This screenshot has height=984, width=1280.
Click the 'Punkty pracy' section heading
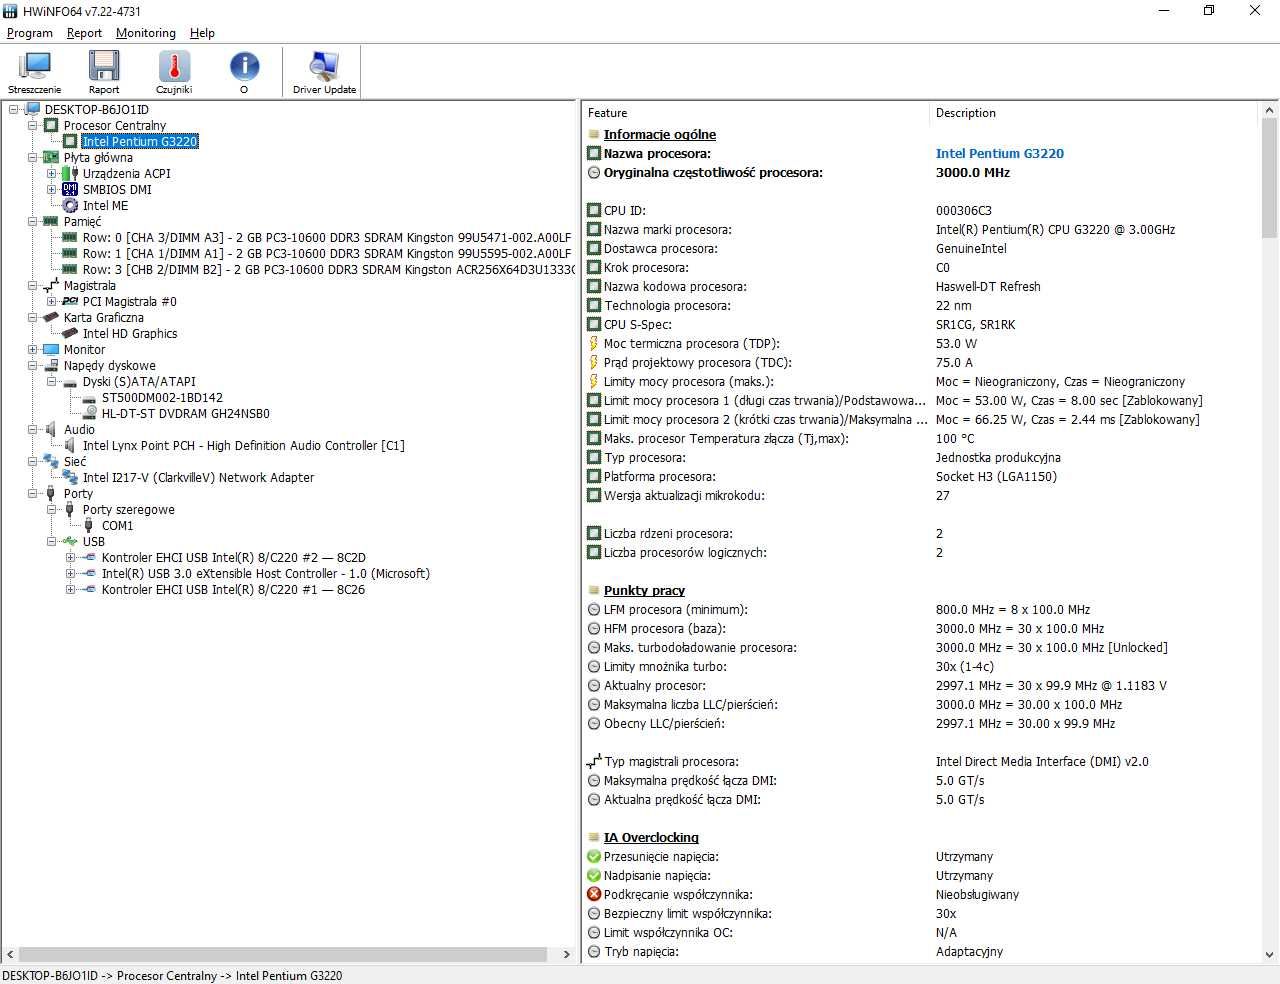coord(644,590)
